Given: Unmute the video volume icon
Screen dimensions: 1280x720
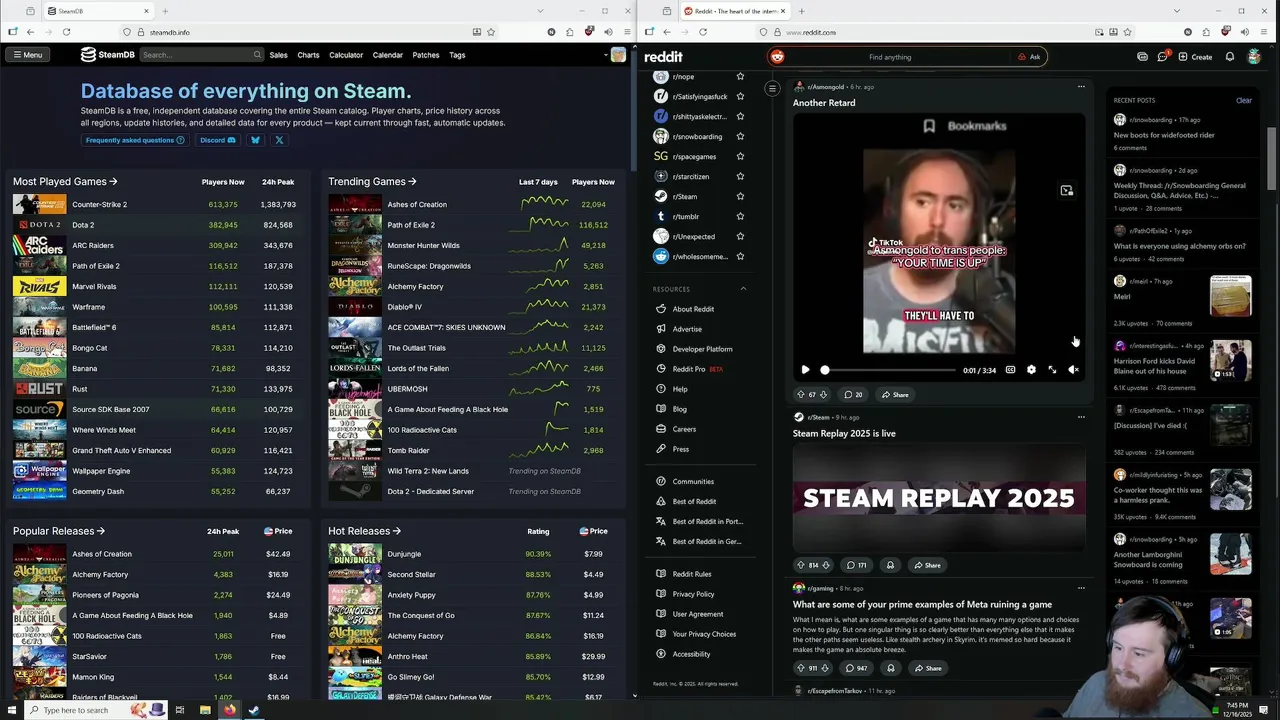Looking at the screenshot, I should coord(1073,370).
